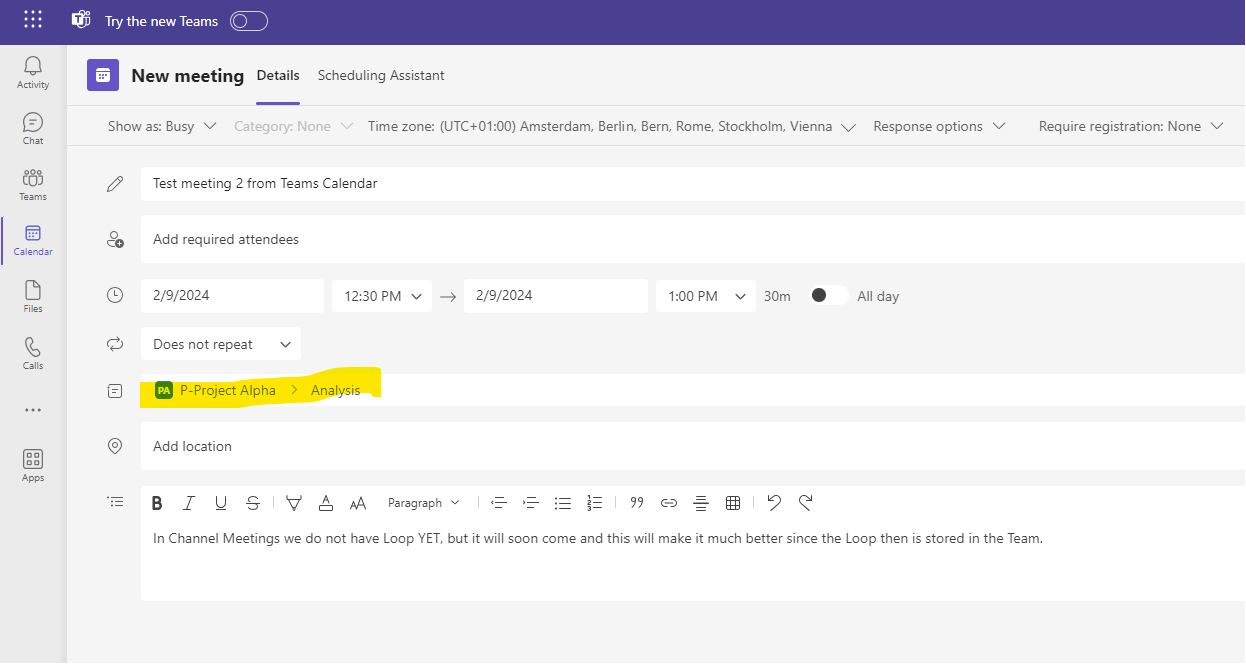Select the Details tab

click(278, 75)
